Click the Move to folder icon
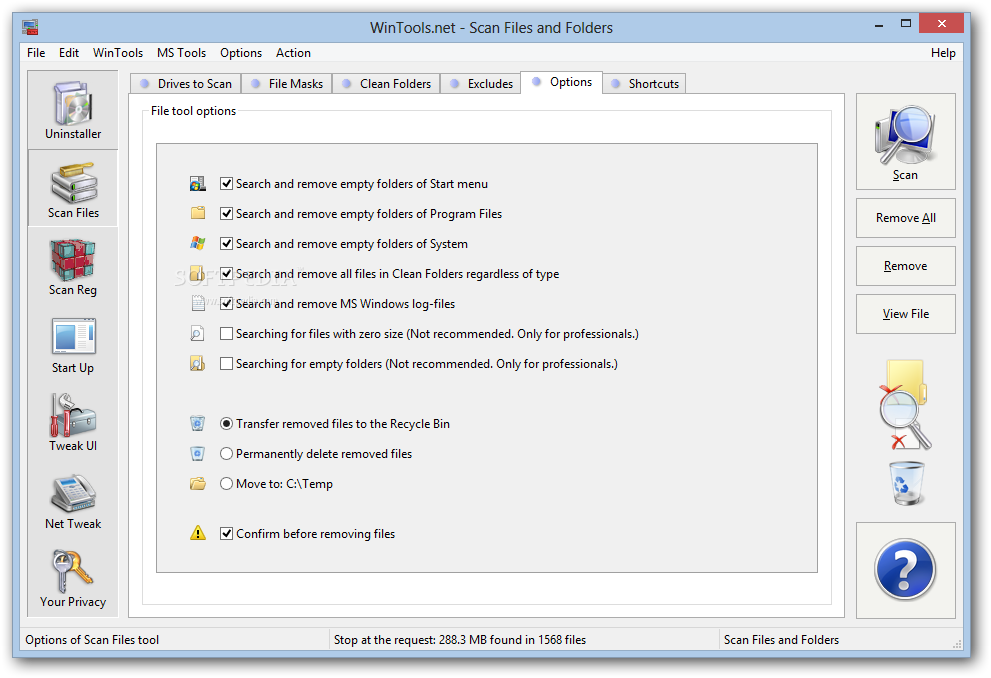The height and width of the screenshot is (678, 991). tap(198, 484)
